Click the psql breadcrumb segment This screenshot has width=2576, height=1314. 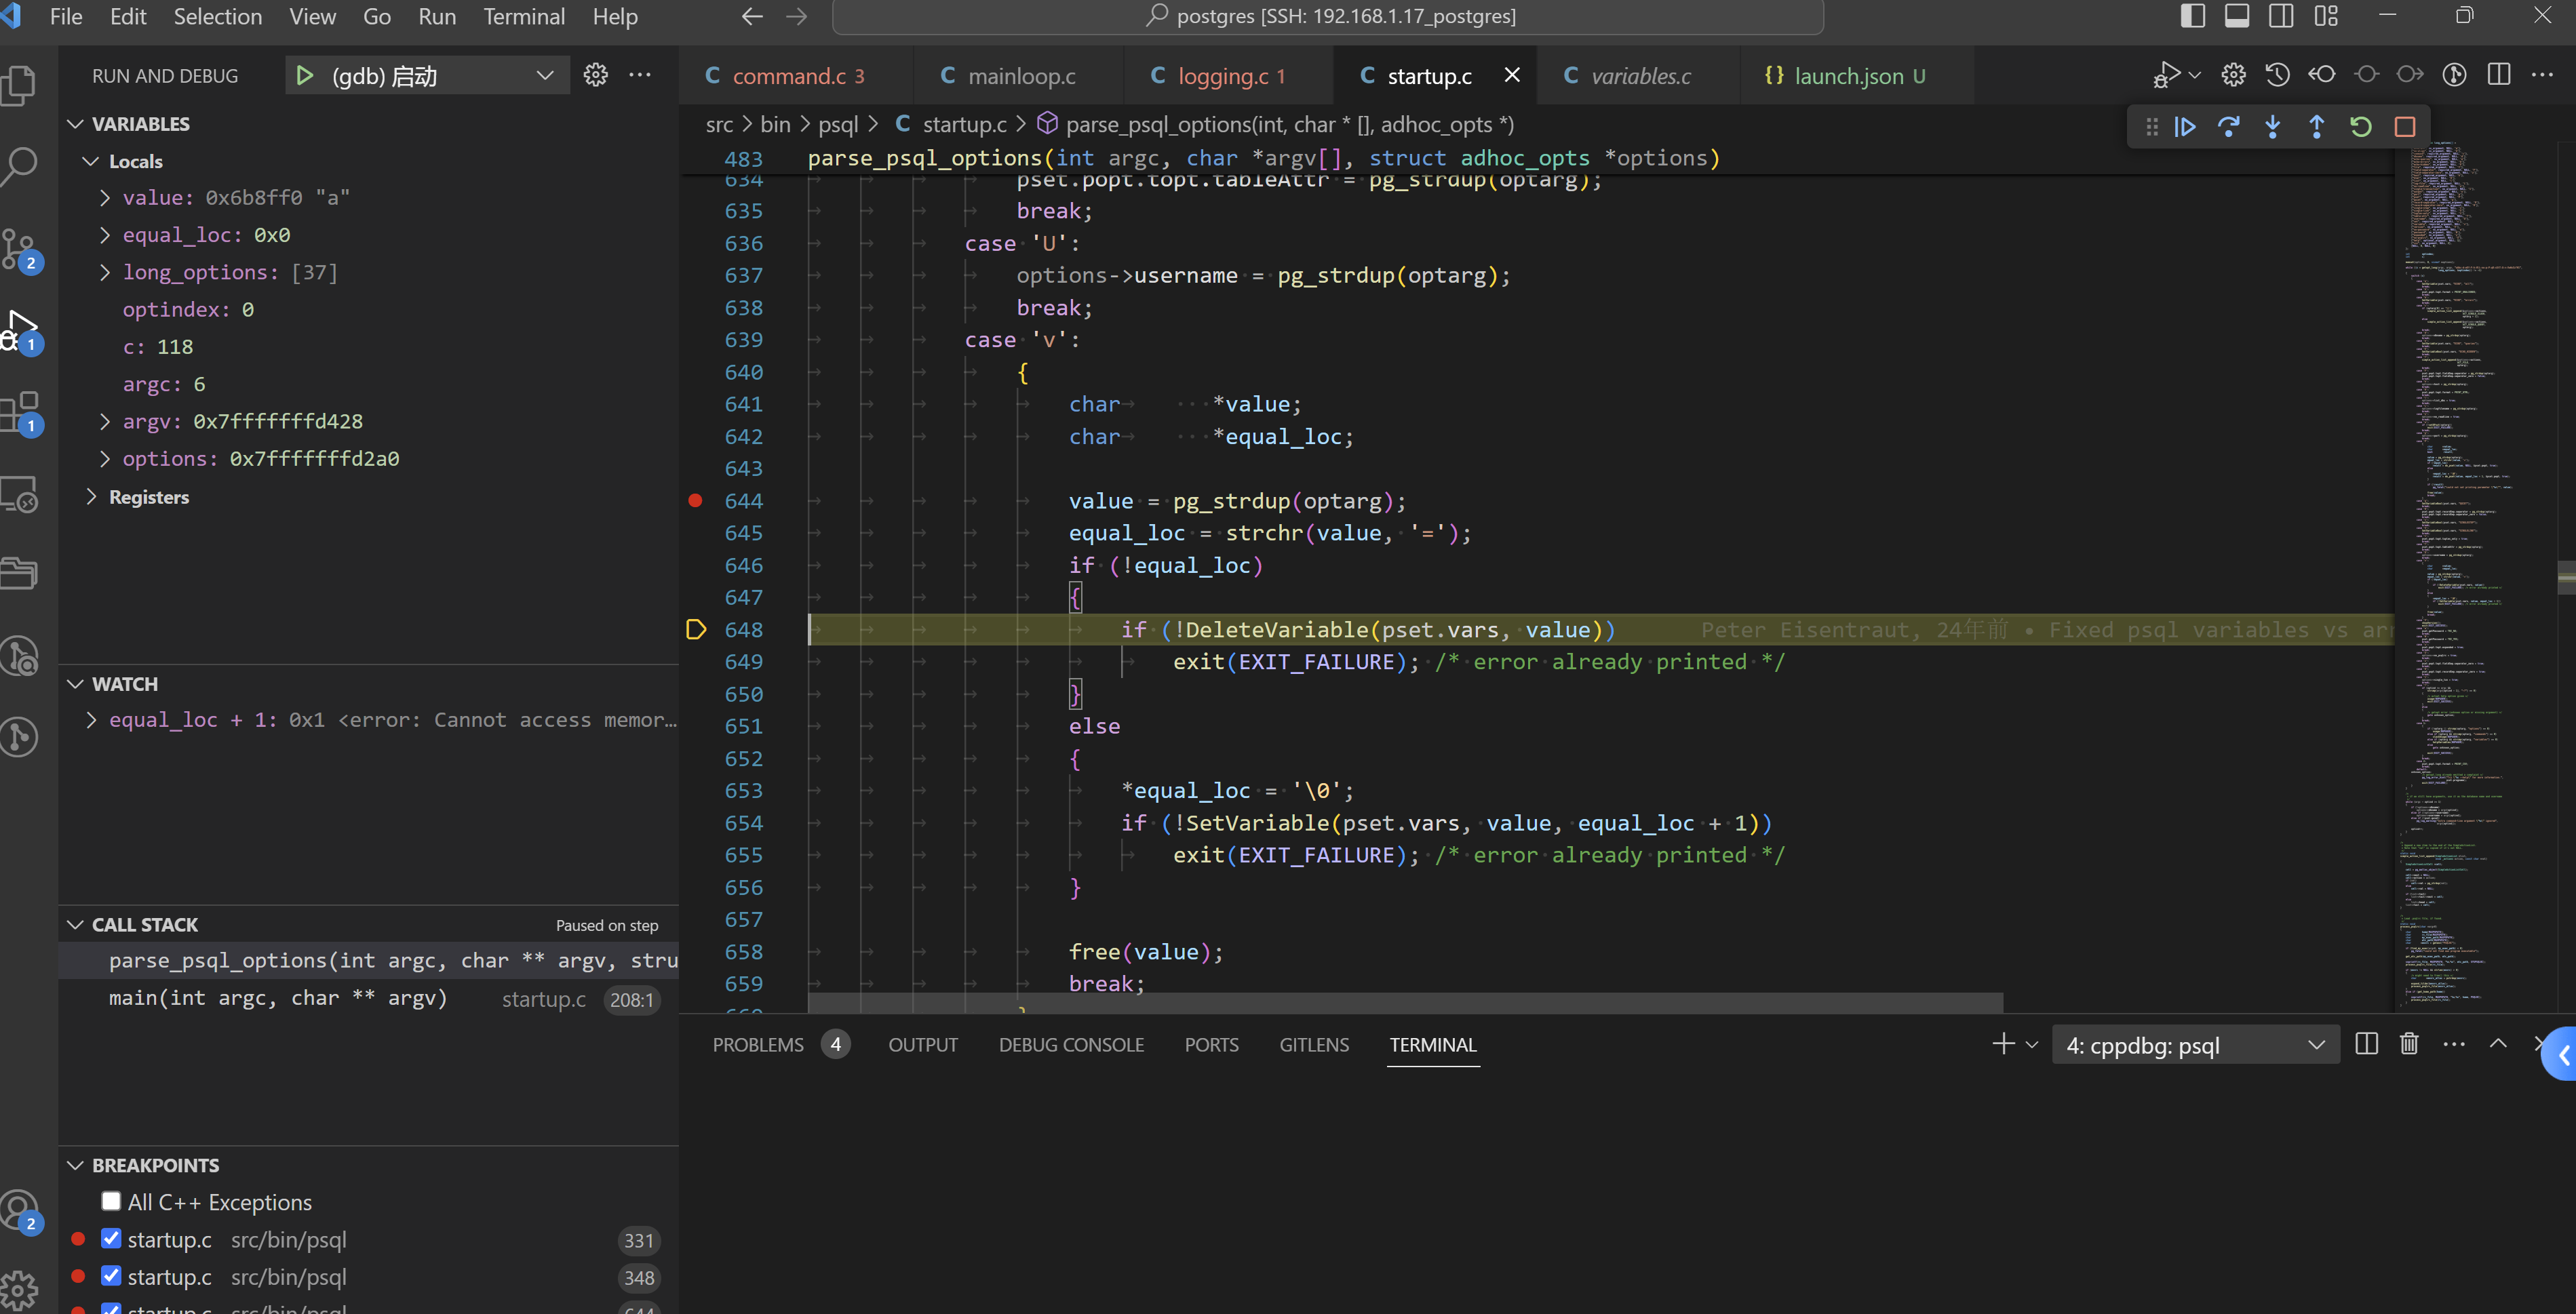pyautogui.click(x=838, y=125)
